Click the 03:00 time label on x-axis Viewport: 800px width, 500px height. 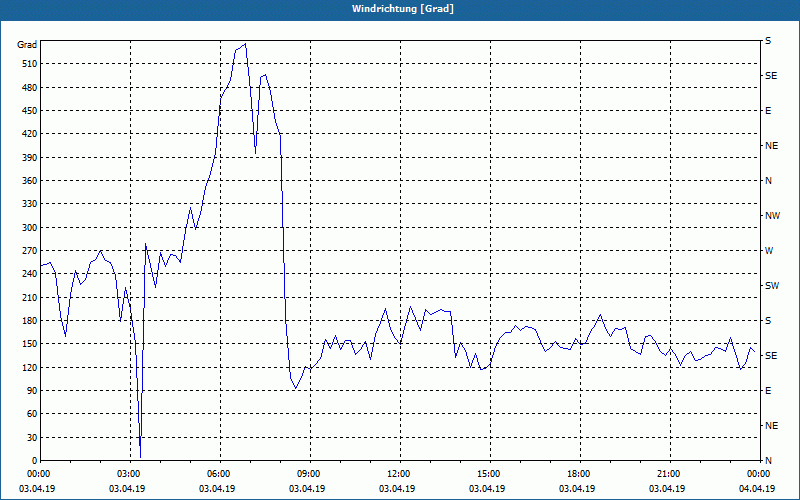[x=128, y=474]
